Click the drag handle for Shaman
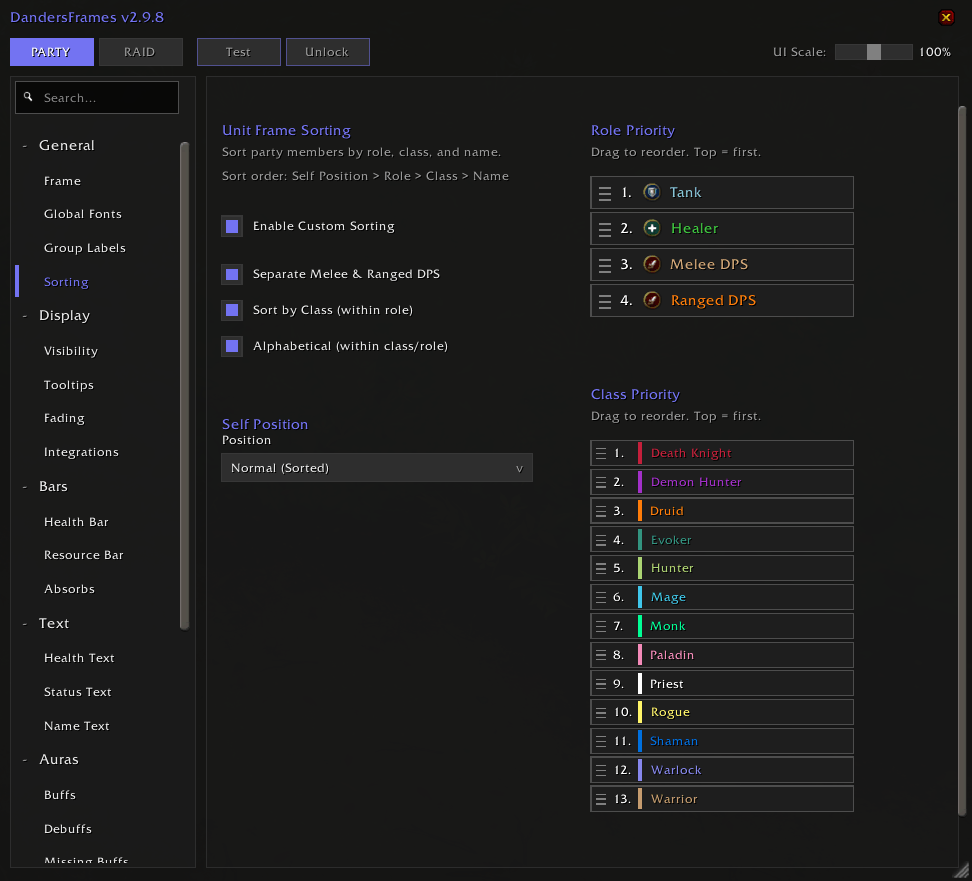This screenshot has height=881, width=972. coord(601,741)
